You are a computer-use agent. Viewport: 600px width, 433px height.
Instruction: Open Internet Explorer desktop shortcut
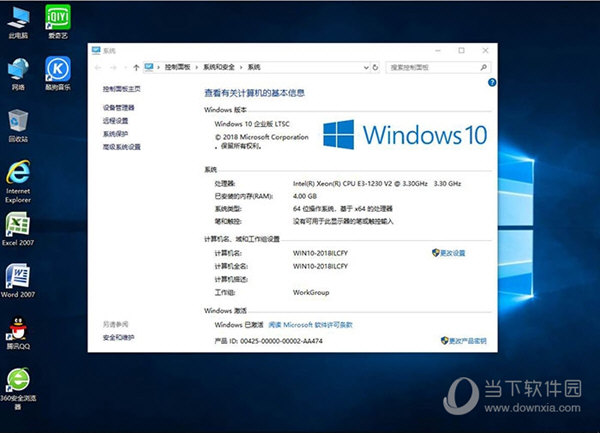pos(18,182)
